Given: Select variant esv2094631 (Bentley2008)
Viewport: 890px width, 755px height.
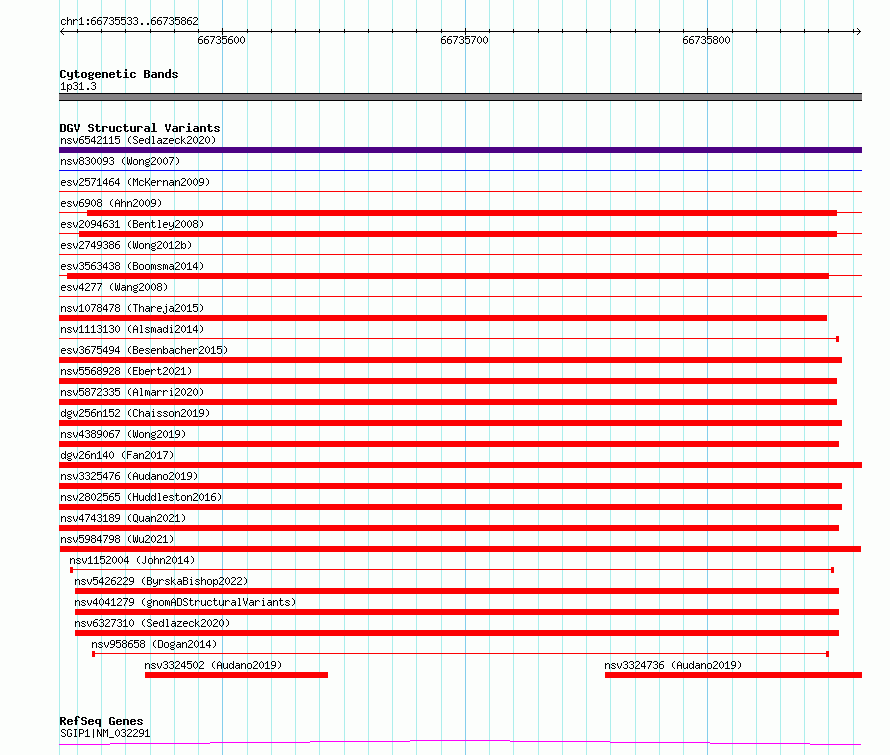Looking at the screenshot, I should (132, 224).
